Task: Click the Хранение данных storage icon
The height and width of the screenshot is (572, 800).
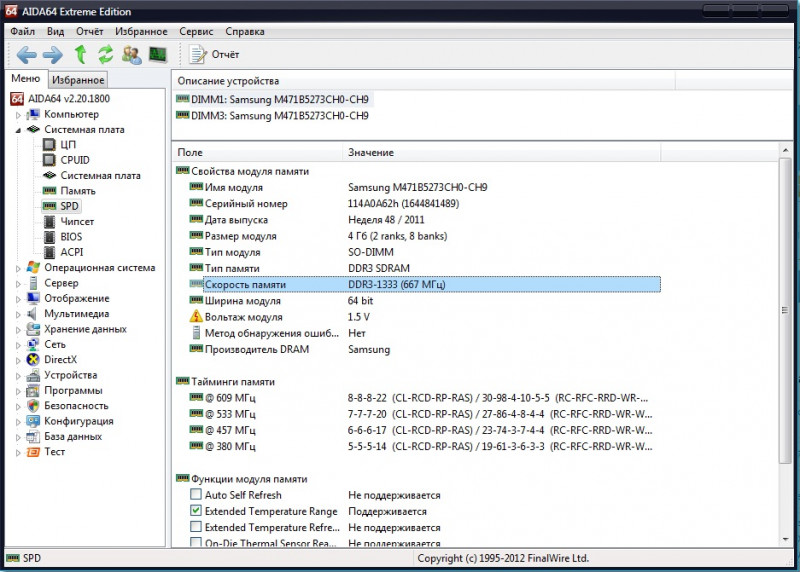Action: [33, 329]
